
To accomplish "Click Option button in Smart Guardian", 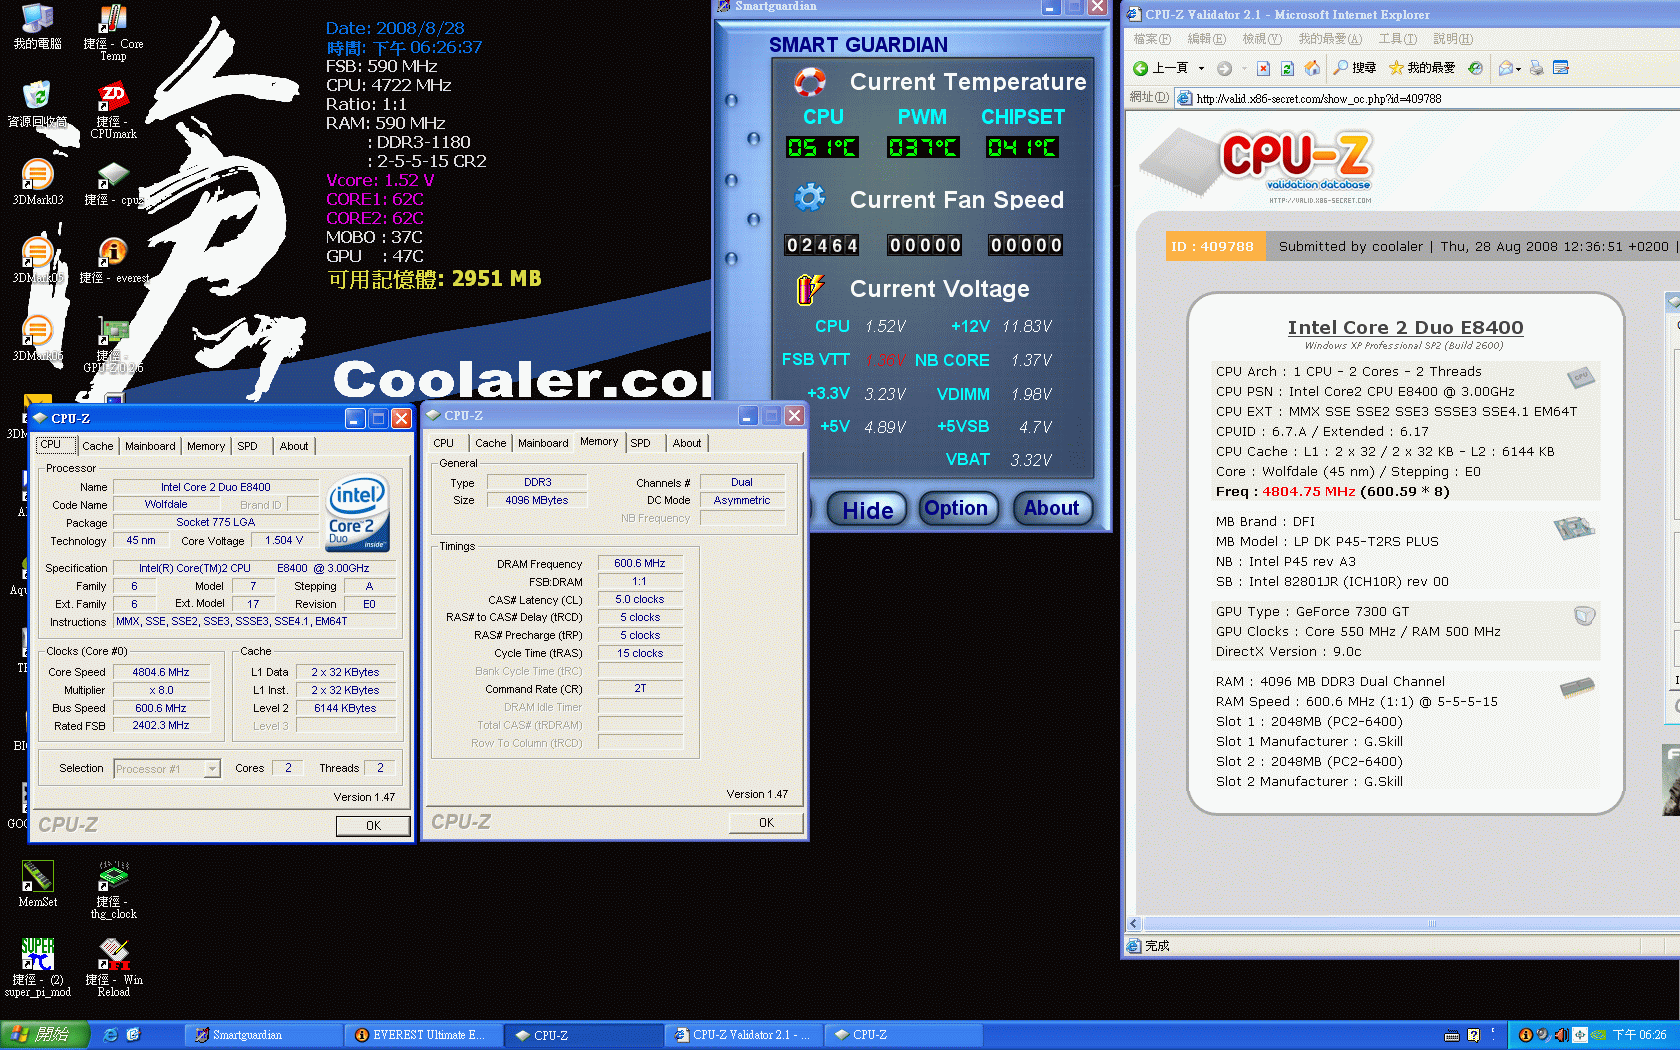I will pyautogui.click(x=956, y=508).
